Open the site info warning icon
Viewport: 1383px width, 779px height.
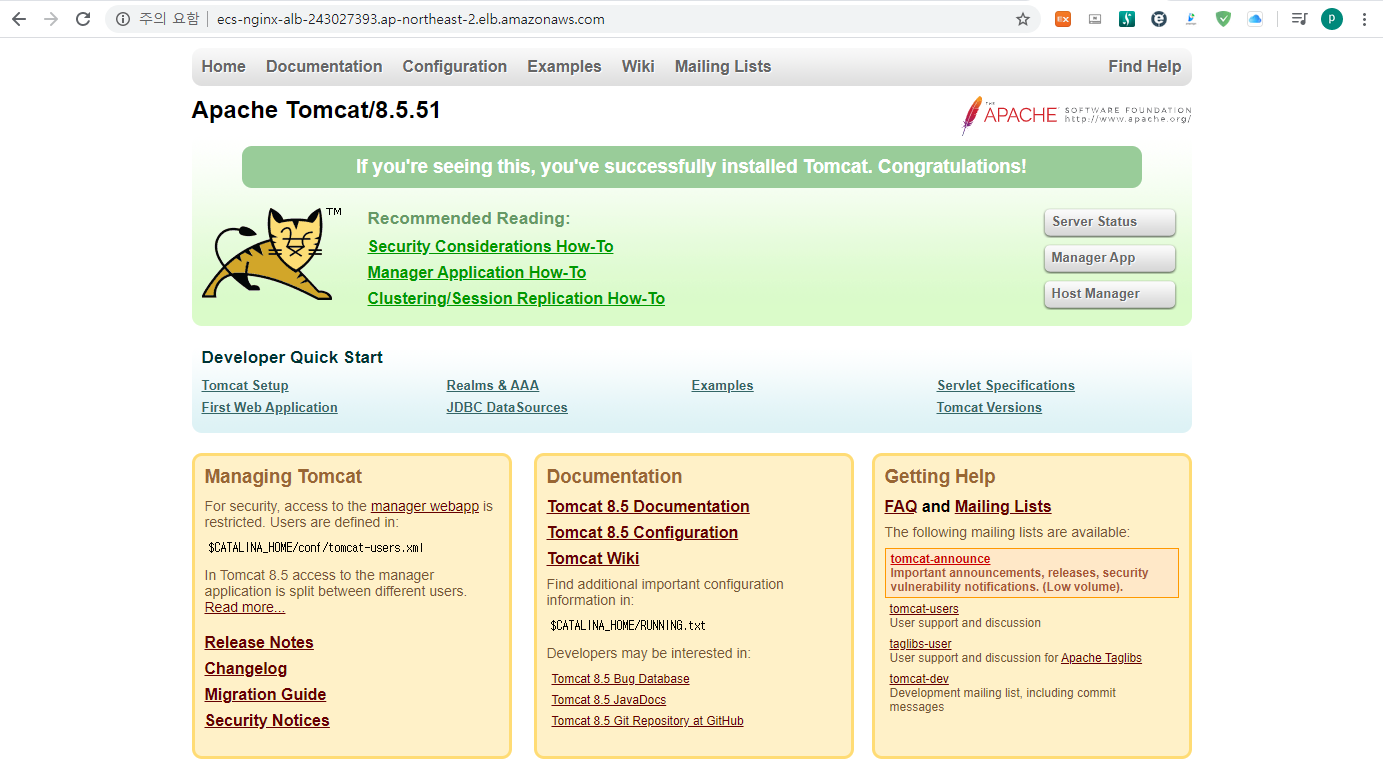coord(123,19)
